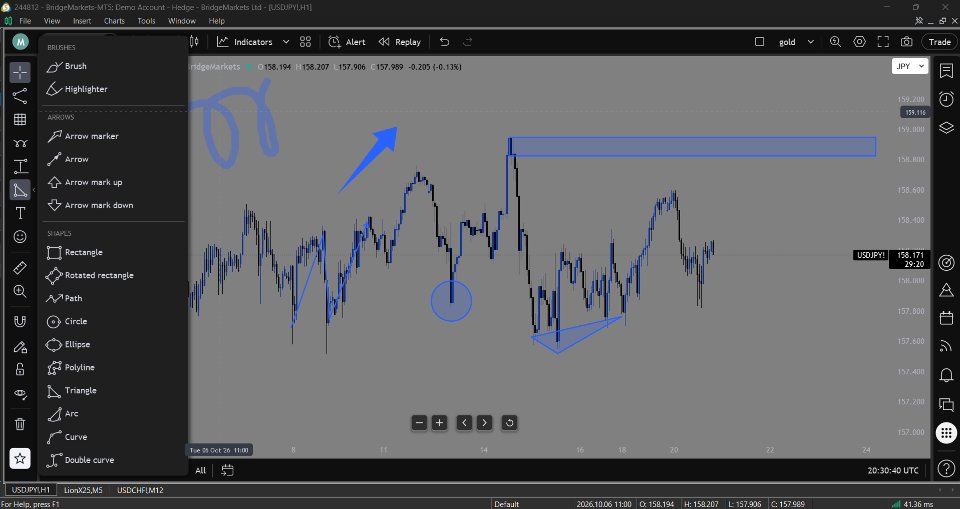960x509 pixels.
Task: Hide all drawings with eye icon
Action: [x=20, y=394]
